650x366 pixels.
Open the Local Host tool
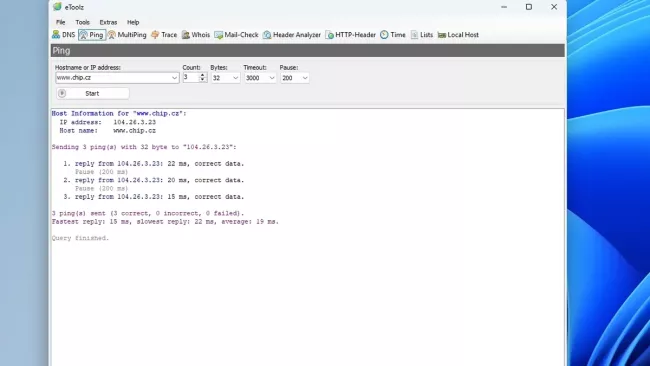[458, 35]
